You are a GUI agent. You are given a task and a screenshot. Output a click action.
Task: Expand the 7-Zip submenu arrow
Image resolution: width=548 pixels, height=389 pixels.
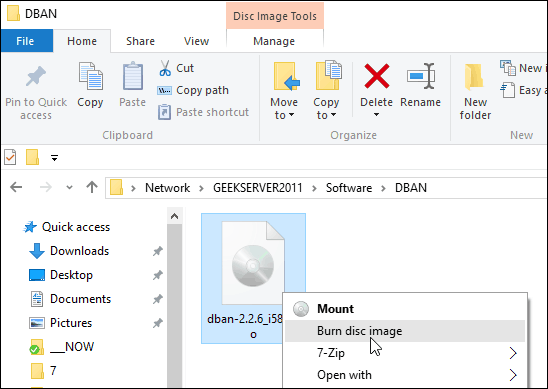(x=513, y=353)
